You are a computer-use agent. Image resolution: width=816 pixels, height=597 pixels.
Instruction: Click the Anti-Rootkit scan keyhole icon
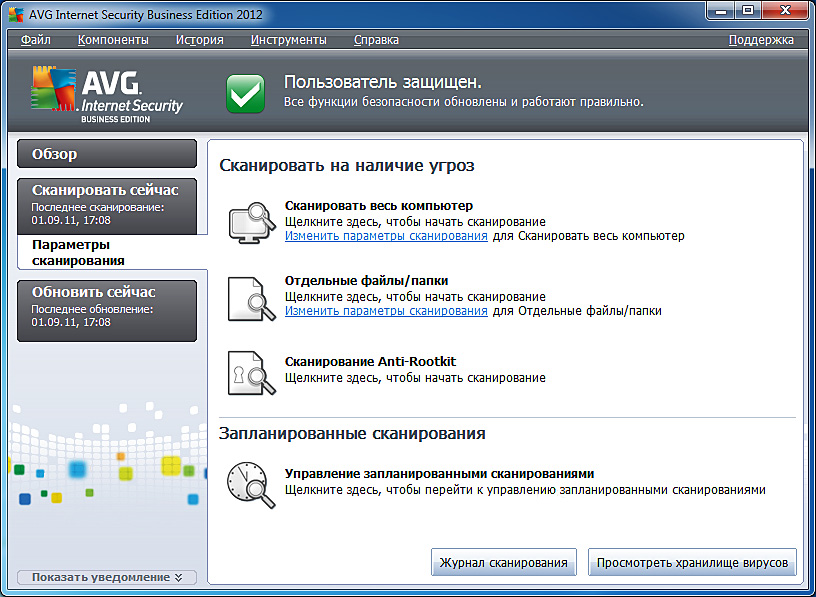pos(252,374)
